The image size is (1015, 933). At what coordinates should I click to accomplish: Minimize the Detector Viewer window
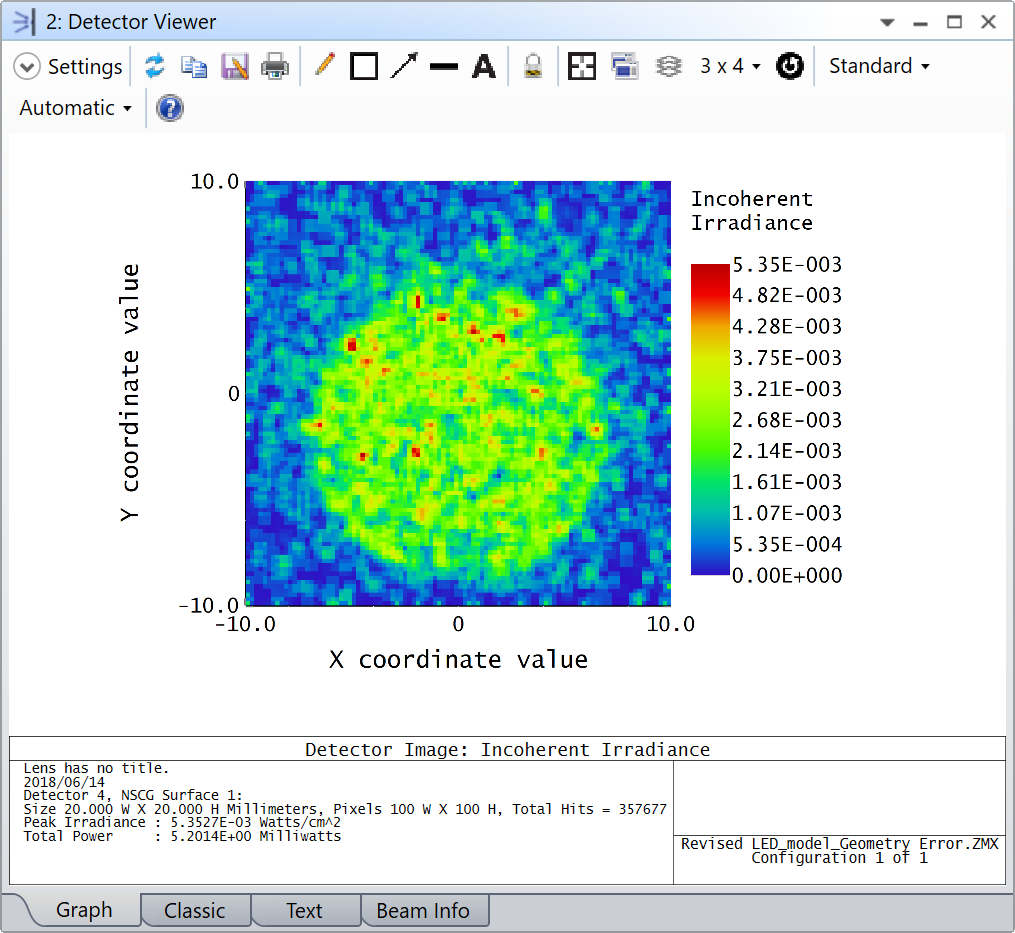(920, 24)
